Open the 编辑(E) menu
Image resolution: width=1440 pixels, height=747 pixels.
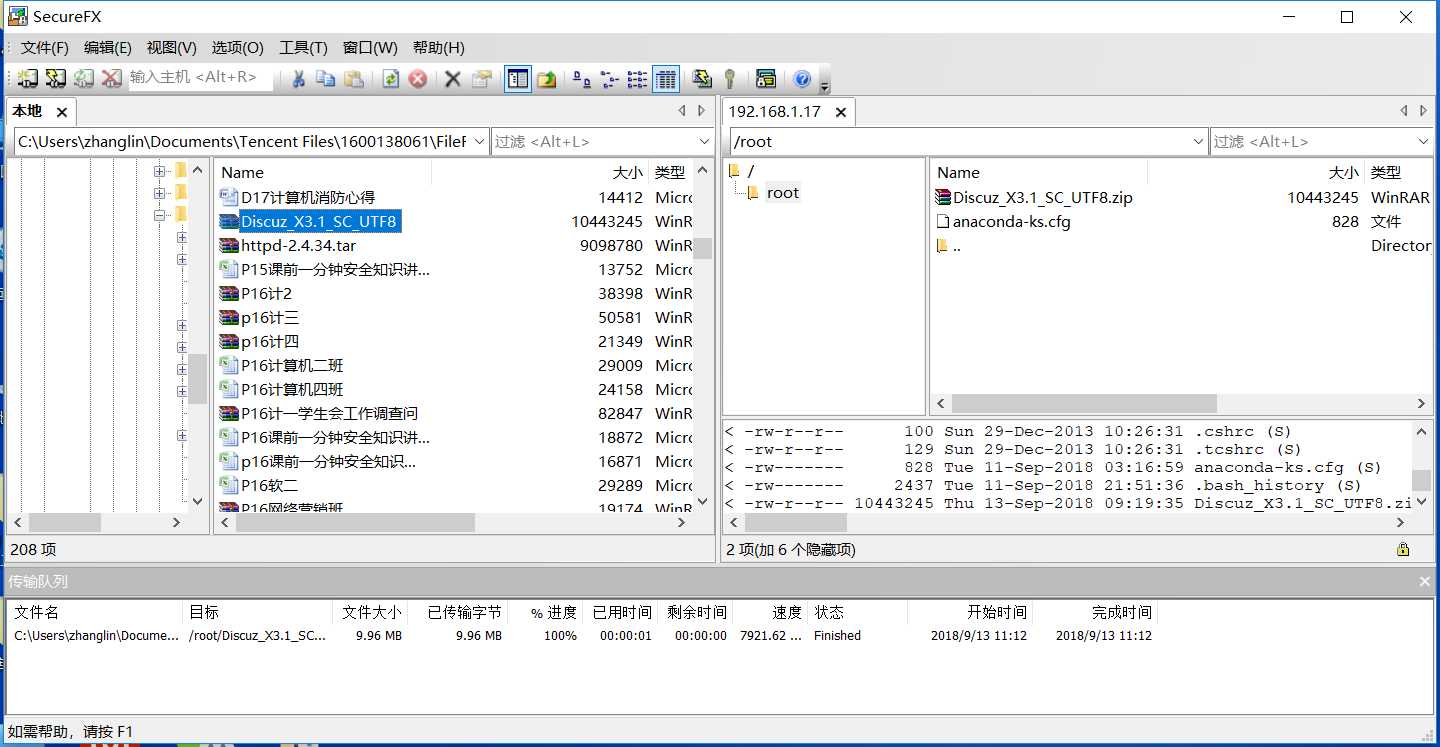coord(108,47)
